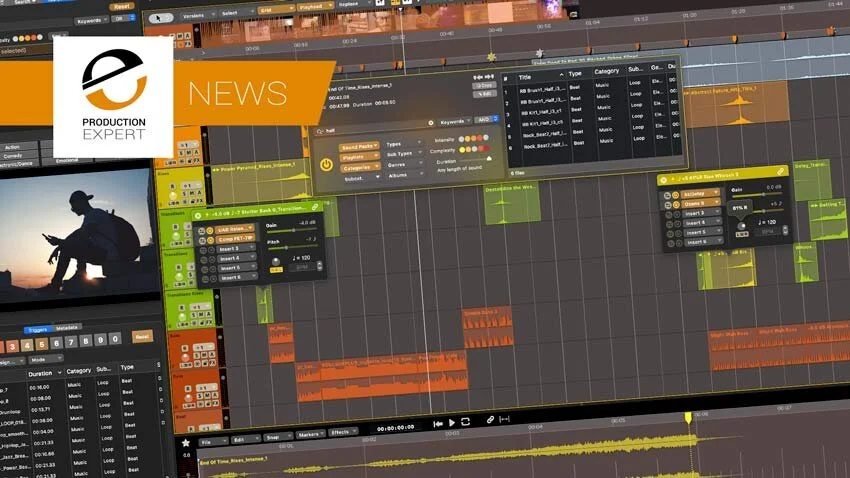Open the Snap dropdown in editor toolbar
Viewport: 850px width, 478px height.
pos(278,437)
